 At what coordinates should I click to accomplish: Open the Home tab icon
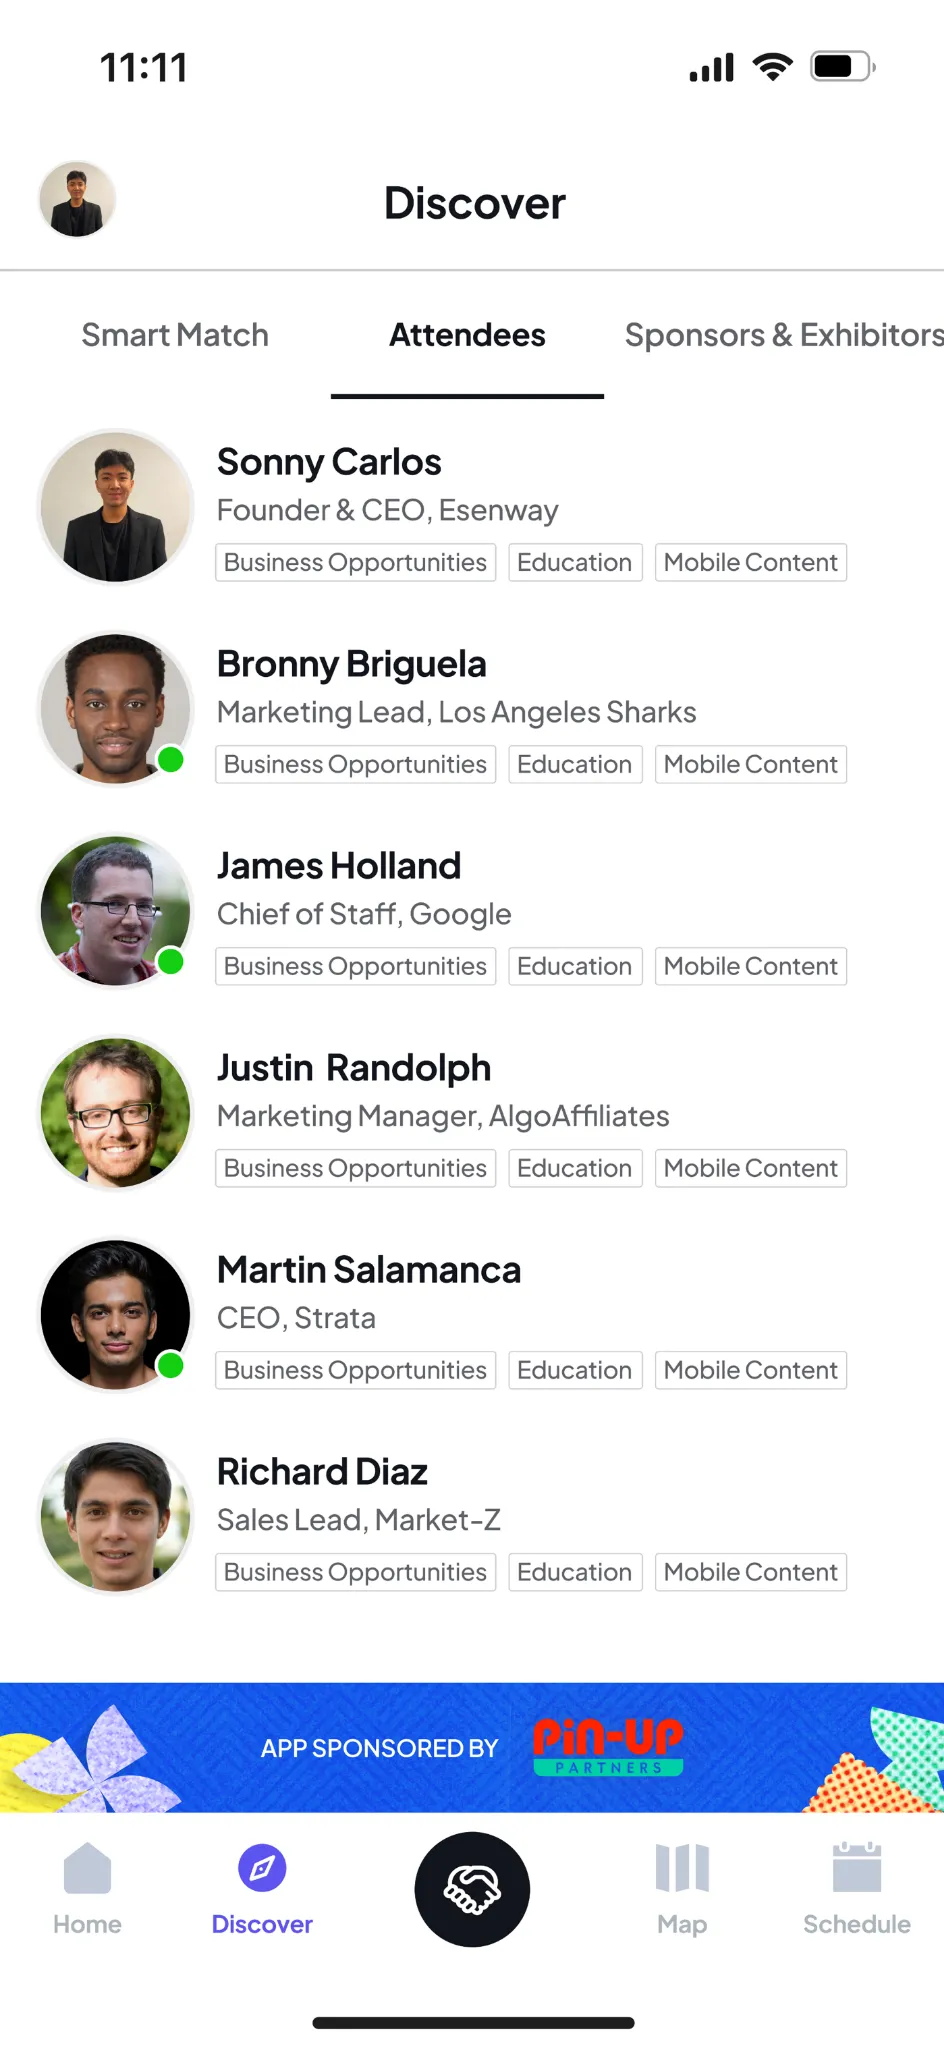pos(87,1868)
